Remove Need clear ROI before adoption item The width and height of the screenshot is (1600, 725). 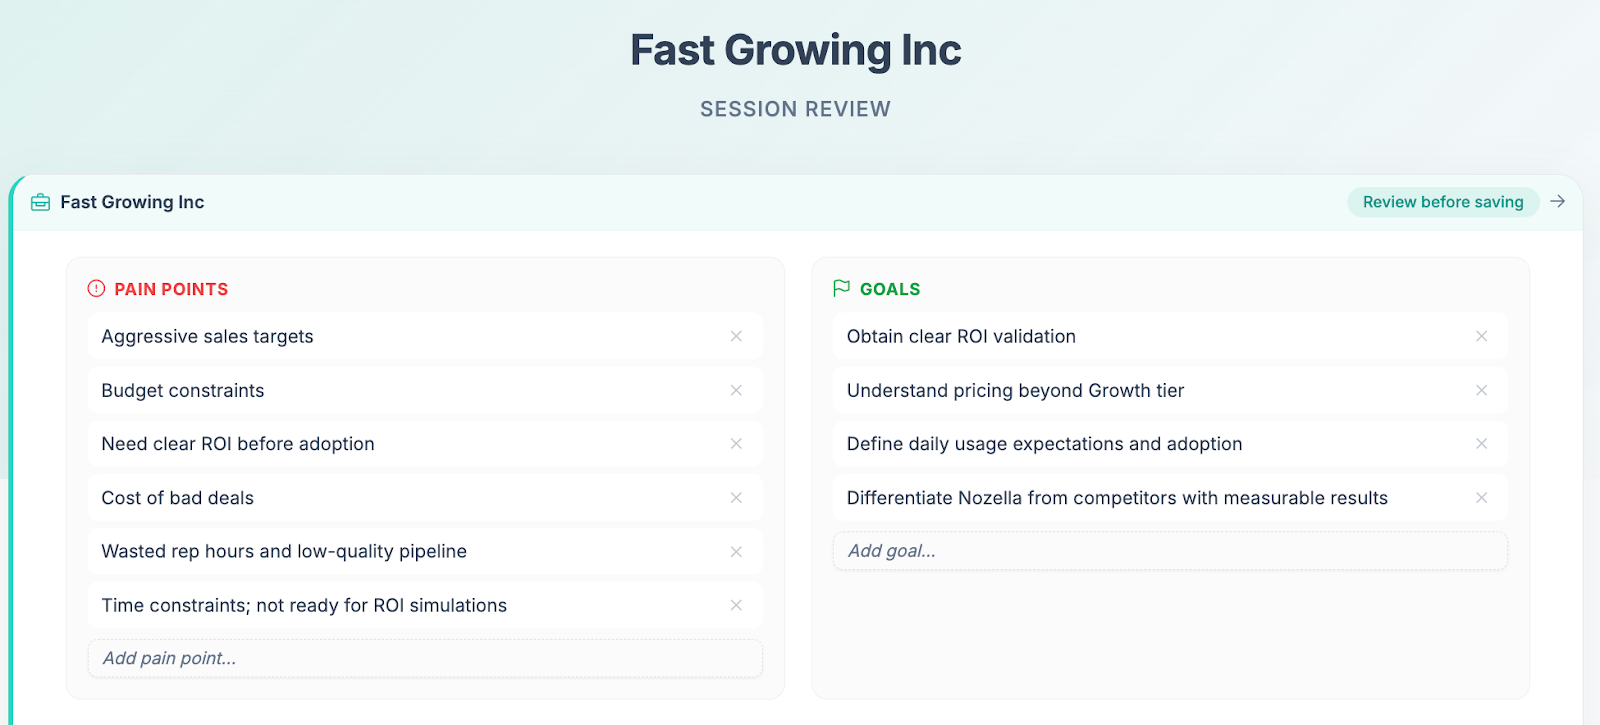736,444
